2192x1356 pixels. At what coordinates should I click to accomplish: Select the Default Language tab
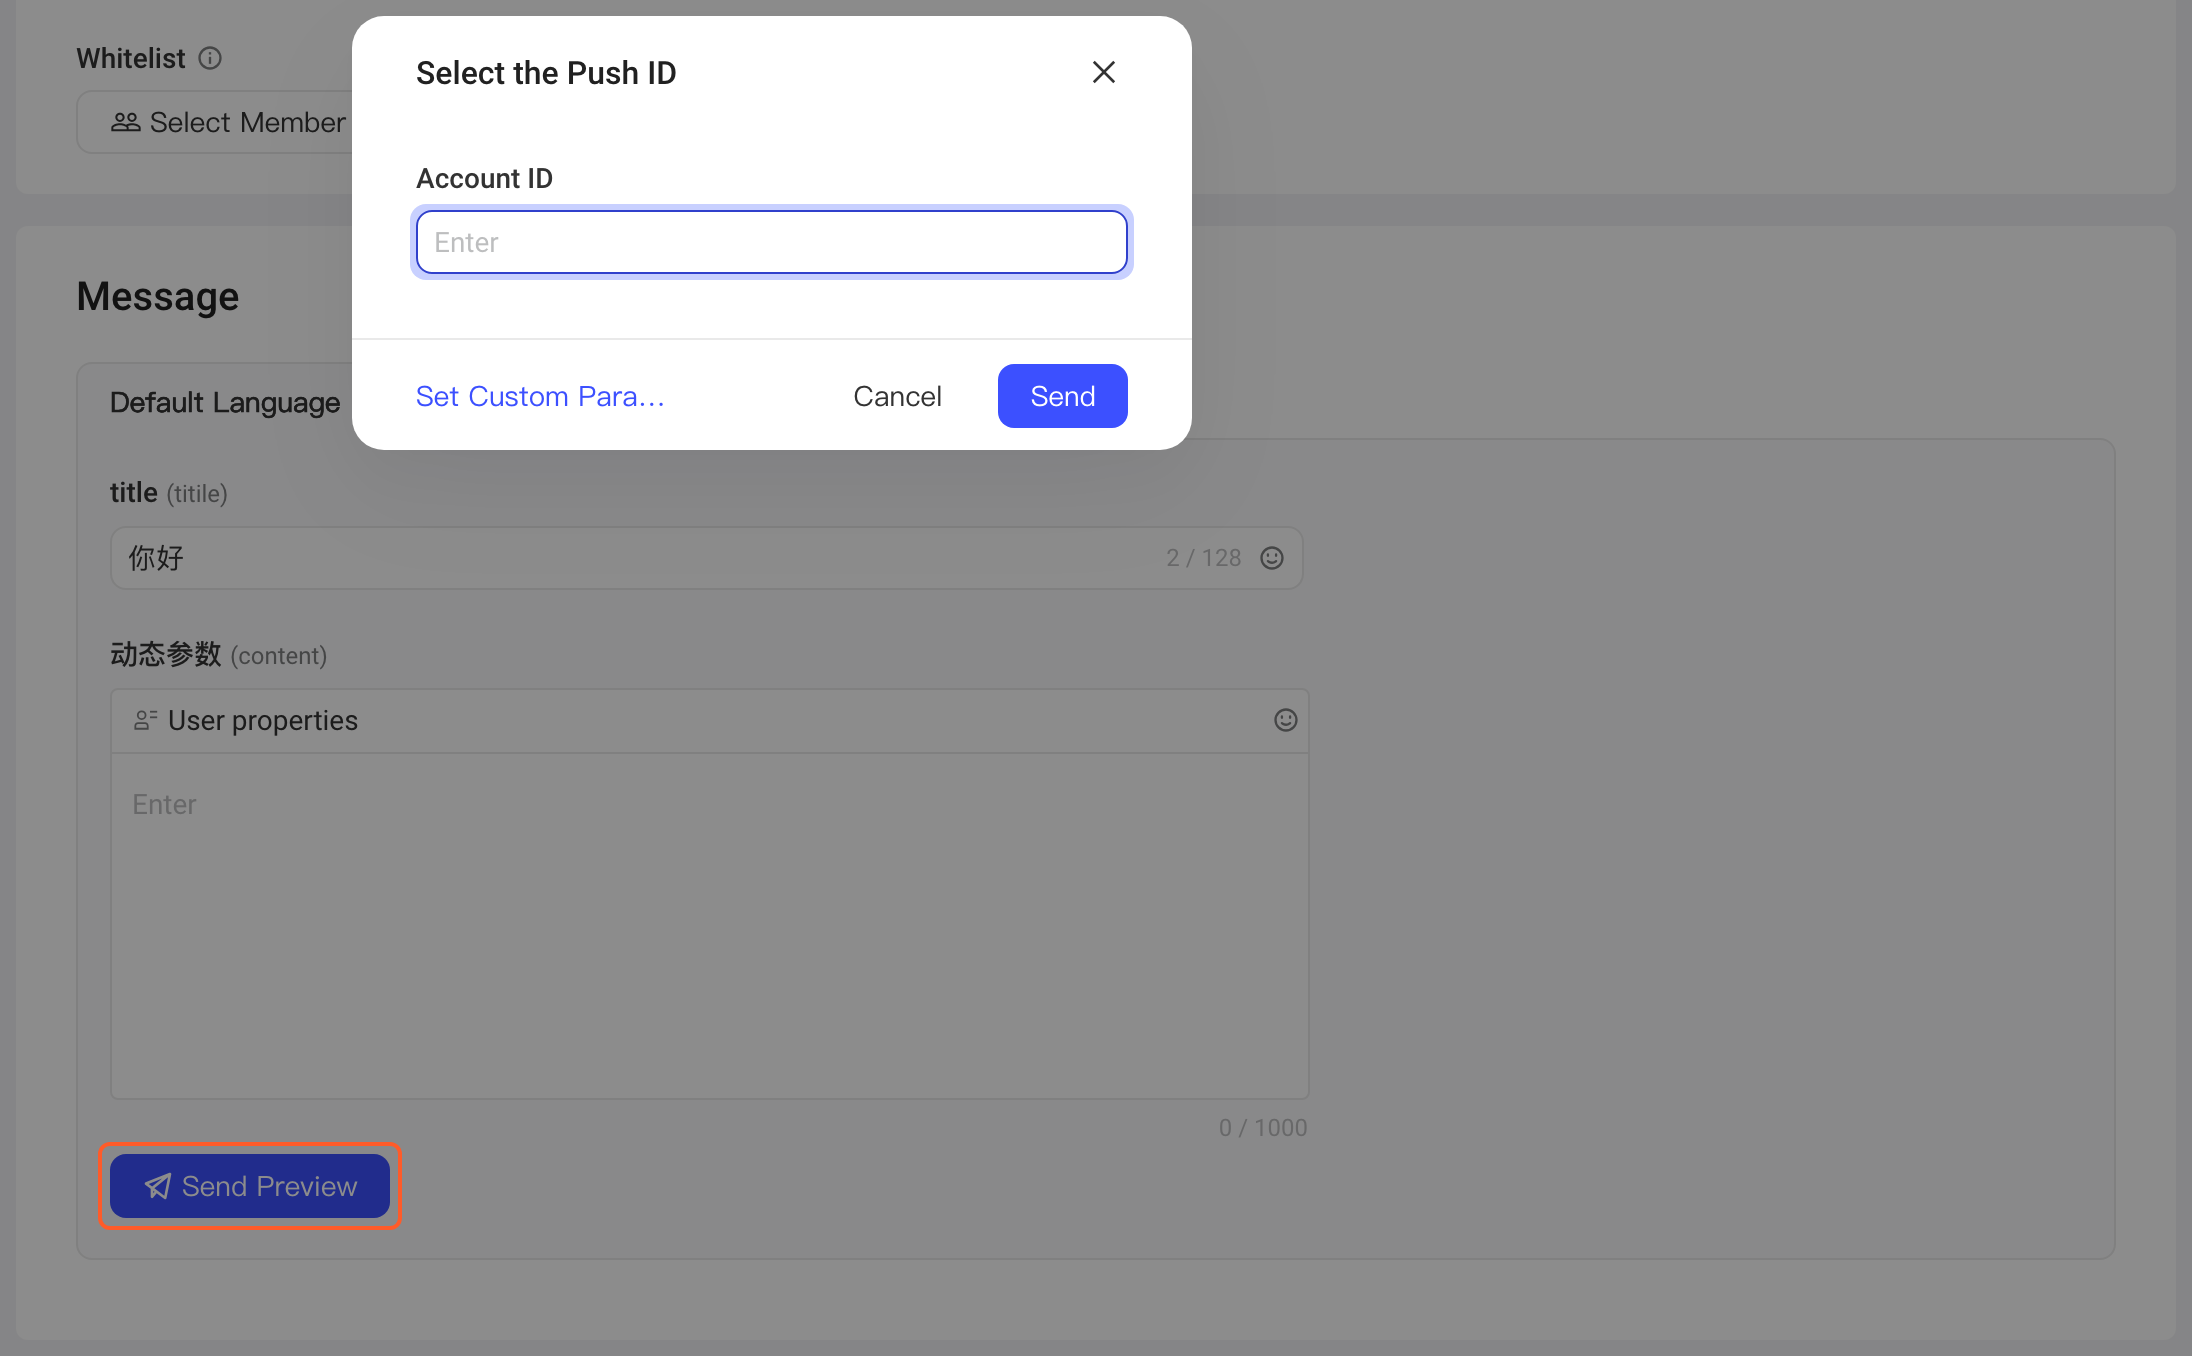pos(225,402)
